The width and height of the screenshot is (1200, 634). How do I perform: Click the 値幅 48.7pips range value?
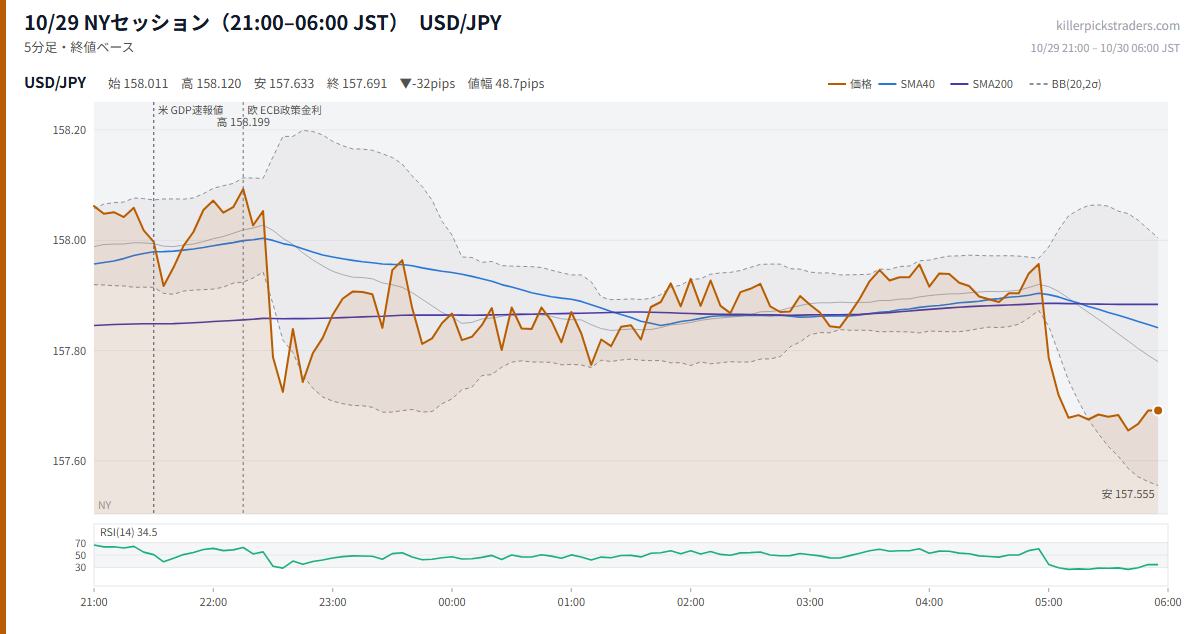click(x=506, y=84)
